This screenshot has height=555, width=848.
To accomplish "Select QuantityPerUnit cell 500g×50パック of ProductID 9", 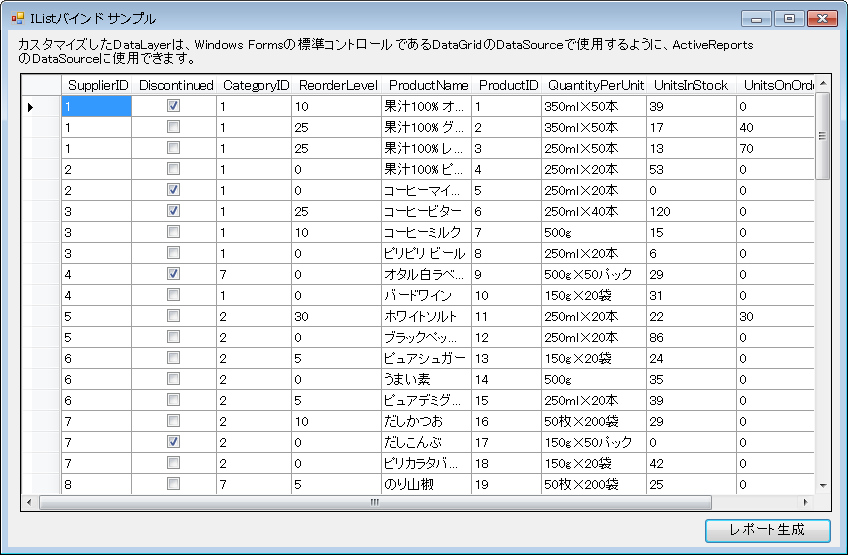I will (594, 274).
